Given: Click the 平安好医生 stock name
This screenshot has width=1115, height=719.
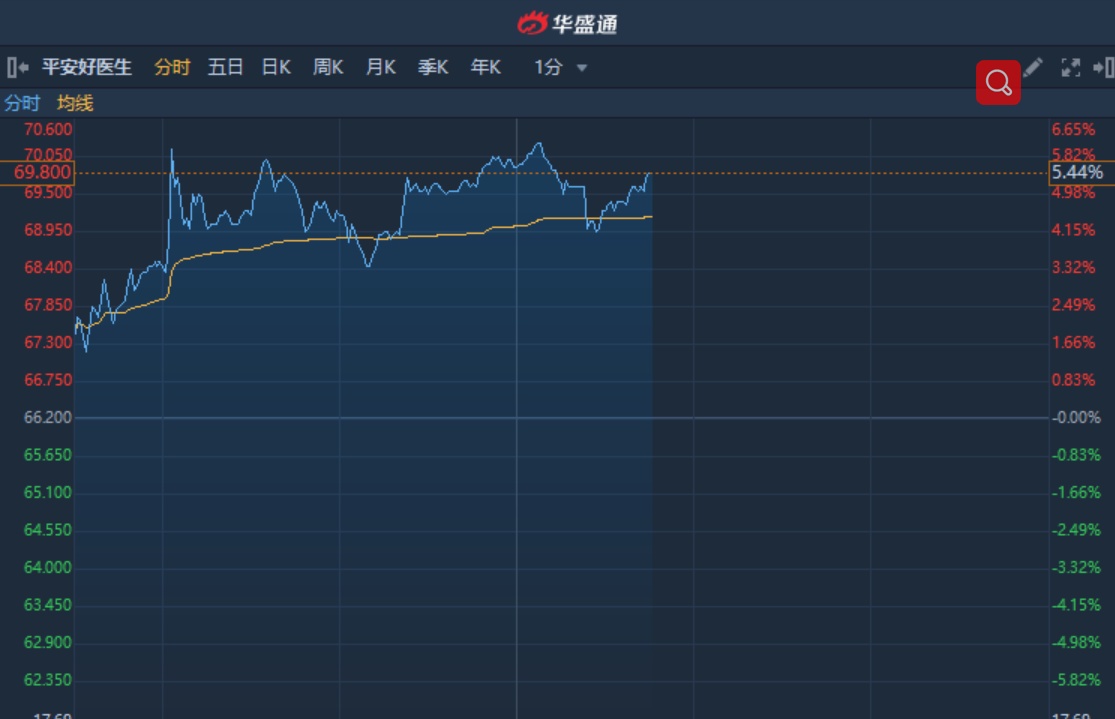Looking at the screenshot, I should 87,68.
